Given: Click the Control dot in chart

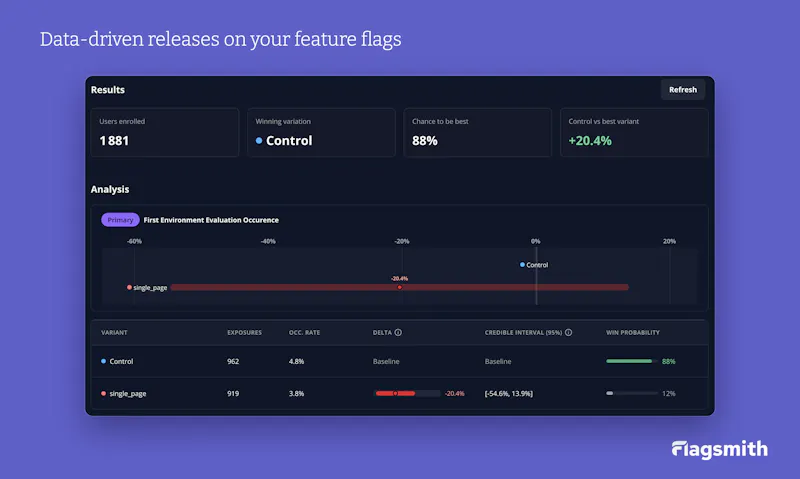Looking at the screenshot, I should [522, 265].
